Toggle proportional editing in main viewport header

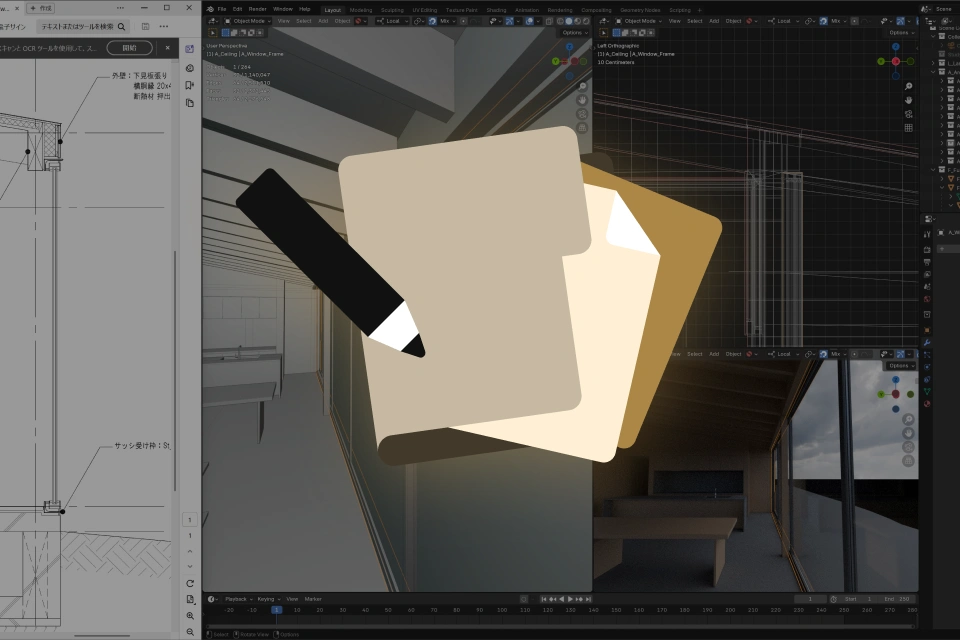[x=463, y=21]
